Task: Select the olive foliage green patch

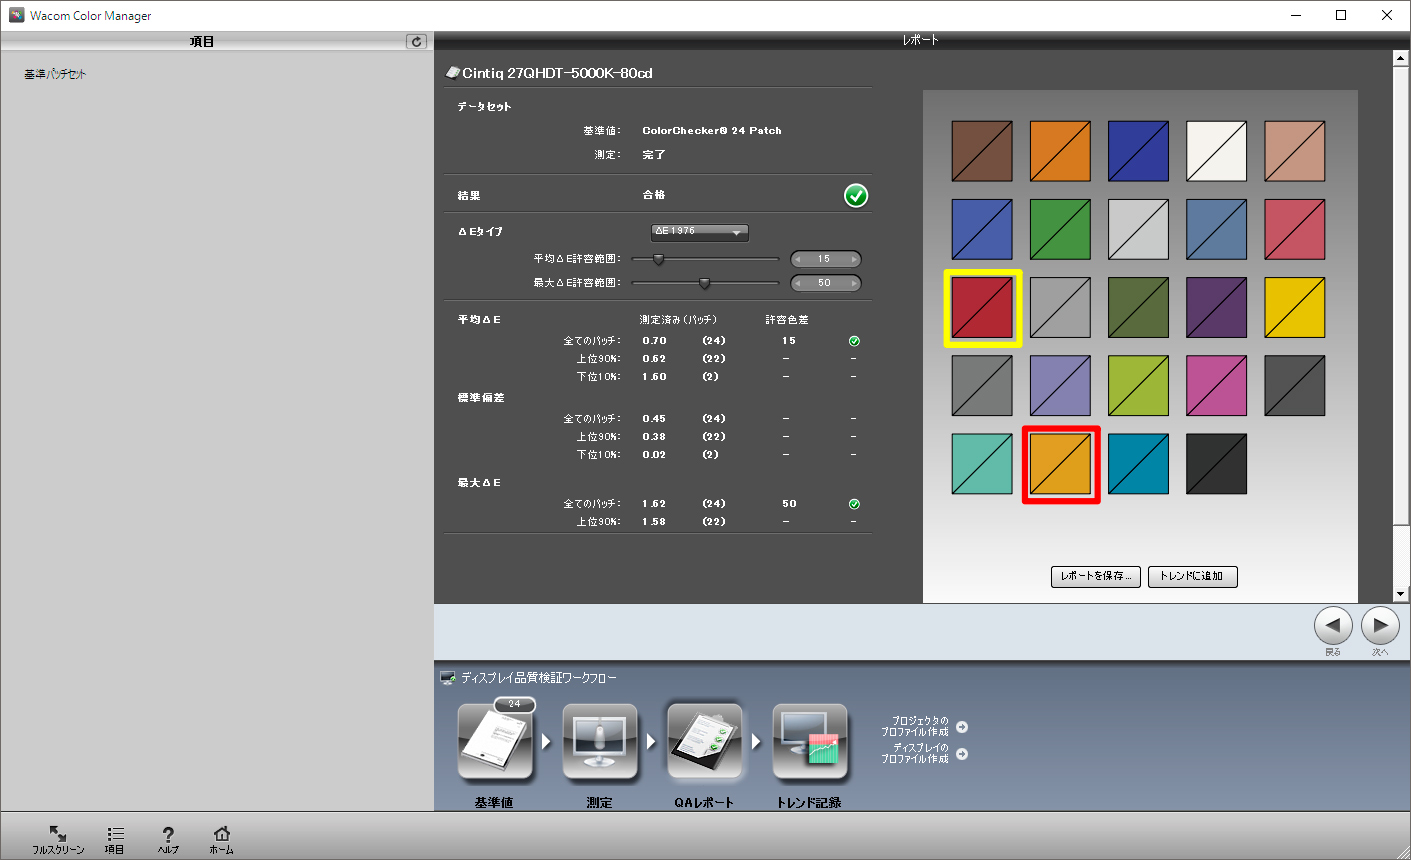Action: 1138,308
